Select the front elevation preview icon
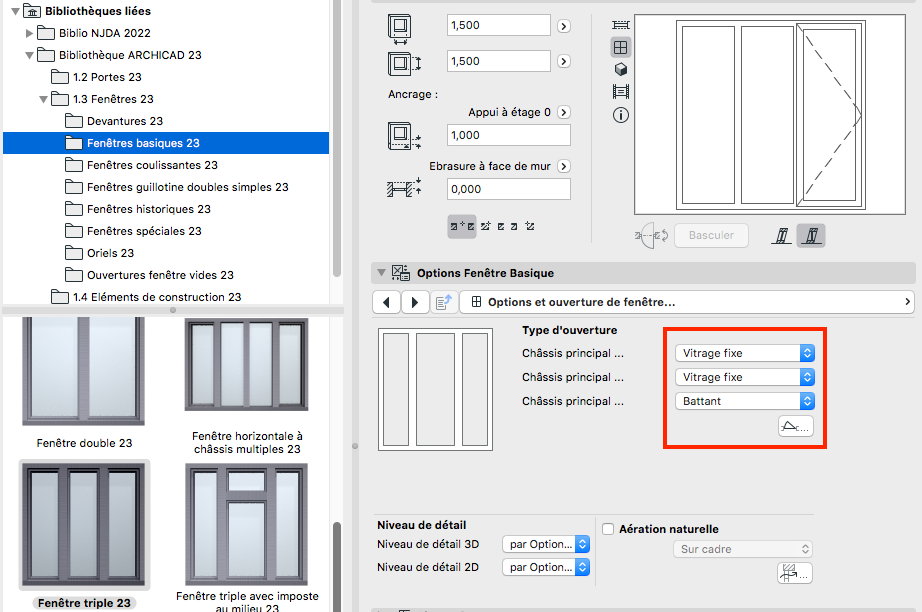The width and height of the screenshot is (922, 612). click(620, 48)
